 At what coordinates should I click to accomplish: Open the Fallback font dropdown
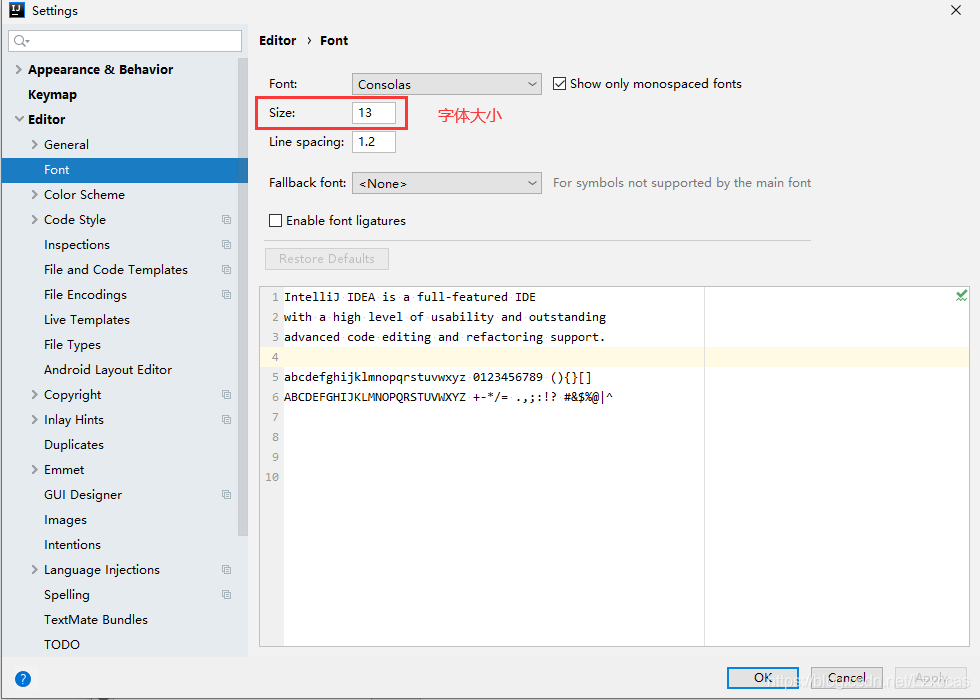[x=447, y=183]
